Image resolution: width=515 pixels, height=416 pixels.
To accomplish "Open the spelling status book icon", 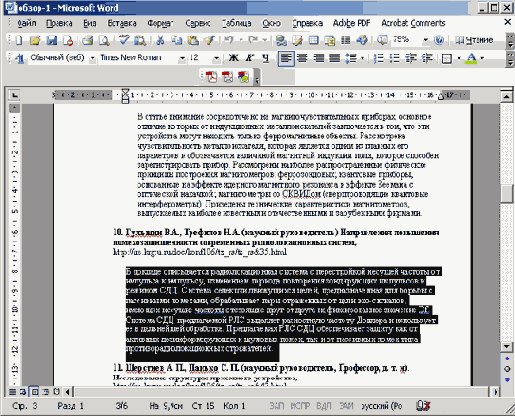I will (423, 406).
